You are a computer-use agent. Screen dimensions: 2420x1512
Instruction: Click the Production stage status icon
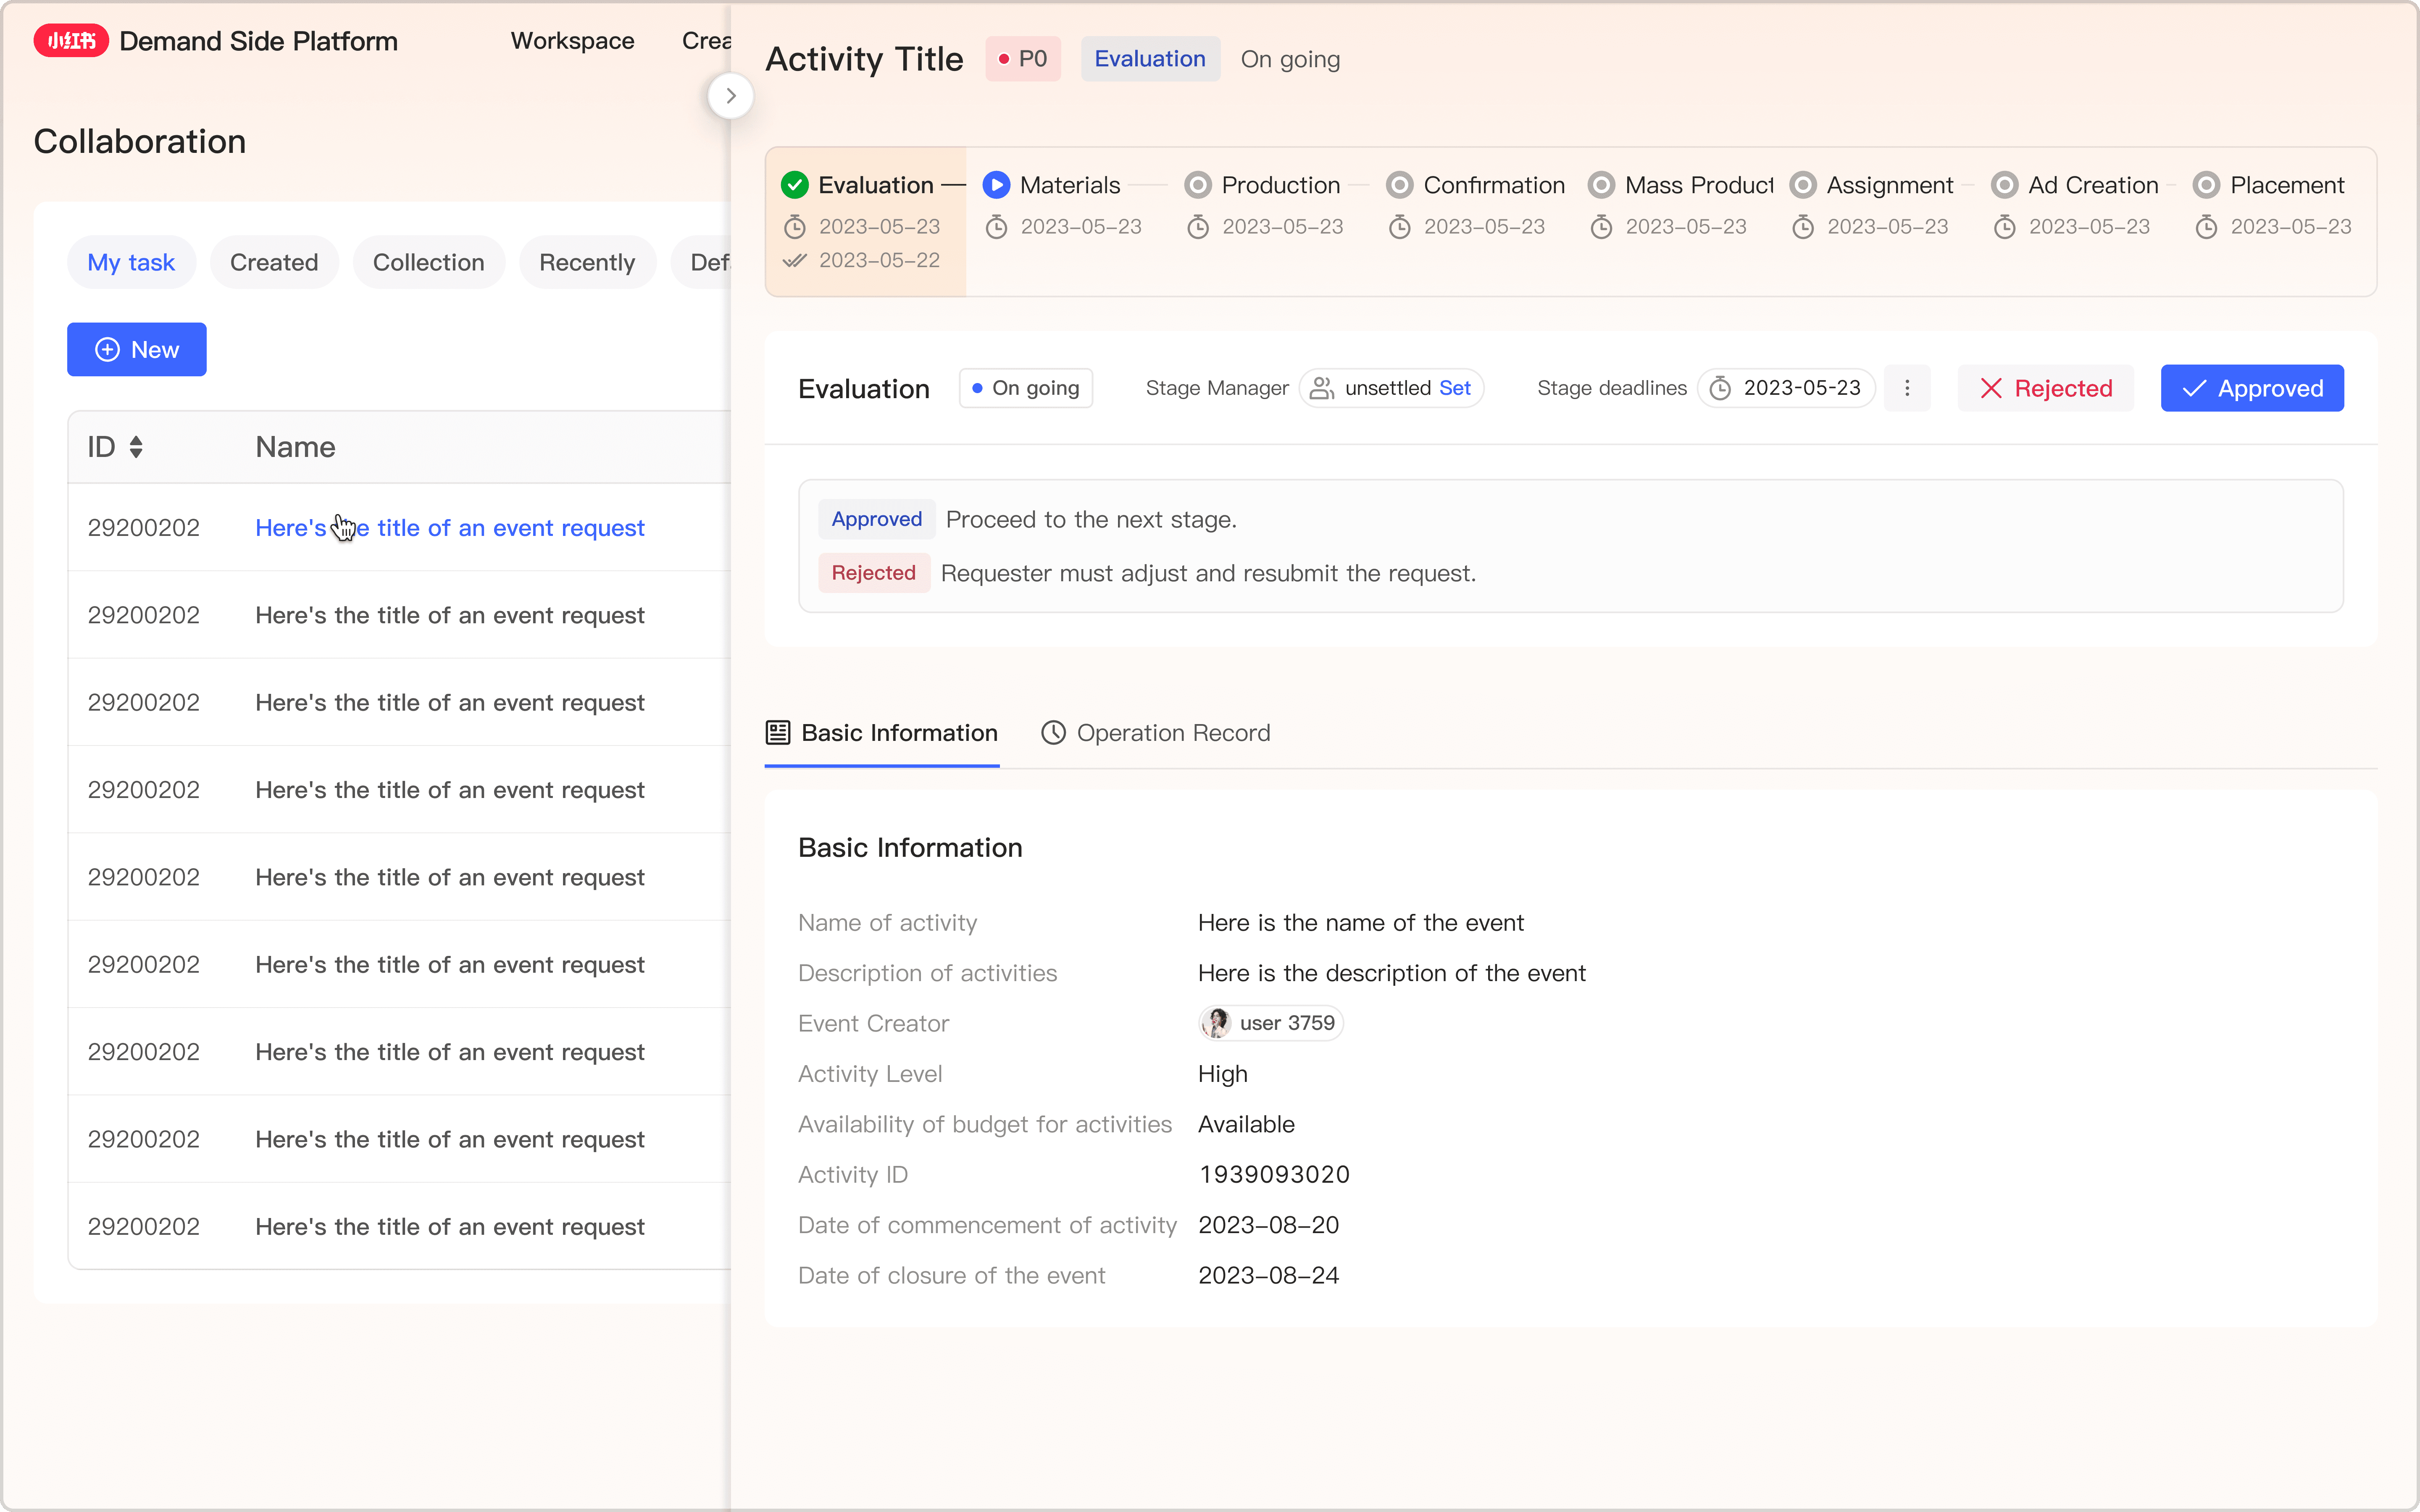(x=1198, y=185)
